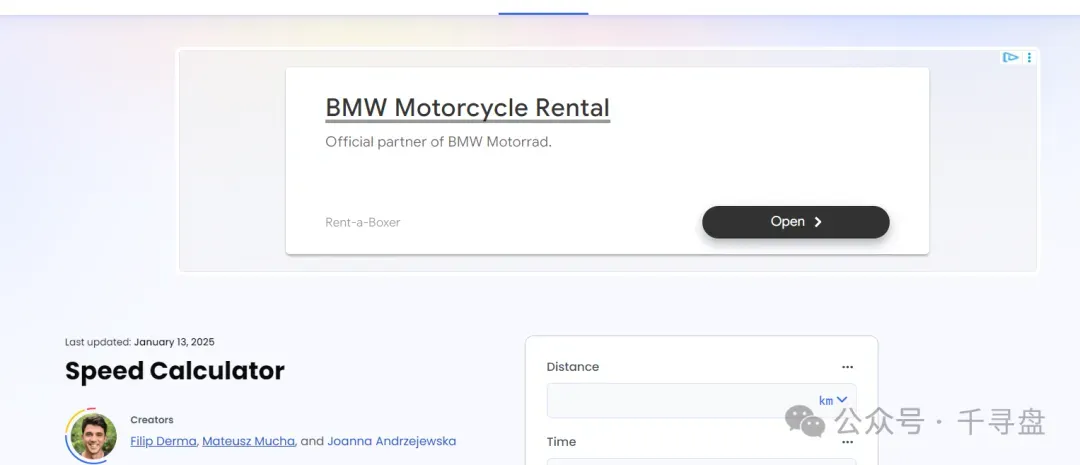Open Filip Derma's creator profile
The width and height of the screenshot is (1080, 465).
163,441
